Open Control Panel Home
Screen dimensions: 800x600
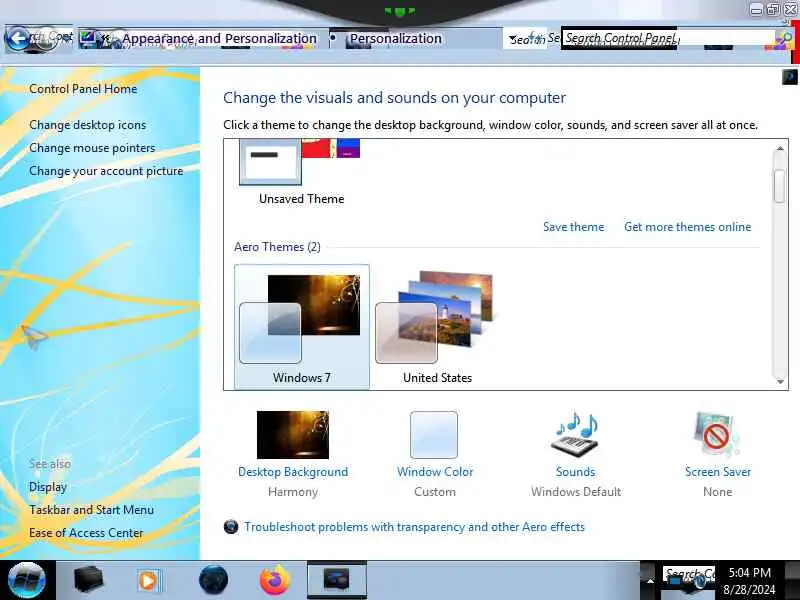click(x=83, y=89)
